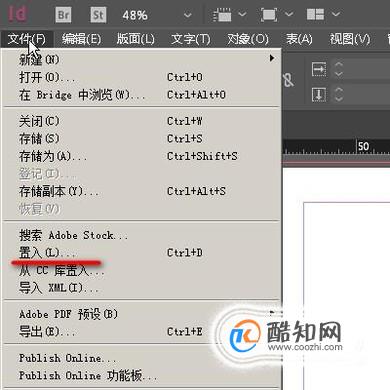
Task: Open the 对象(O) menu
Action: coord(248,39)
